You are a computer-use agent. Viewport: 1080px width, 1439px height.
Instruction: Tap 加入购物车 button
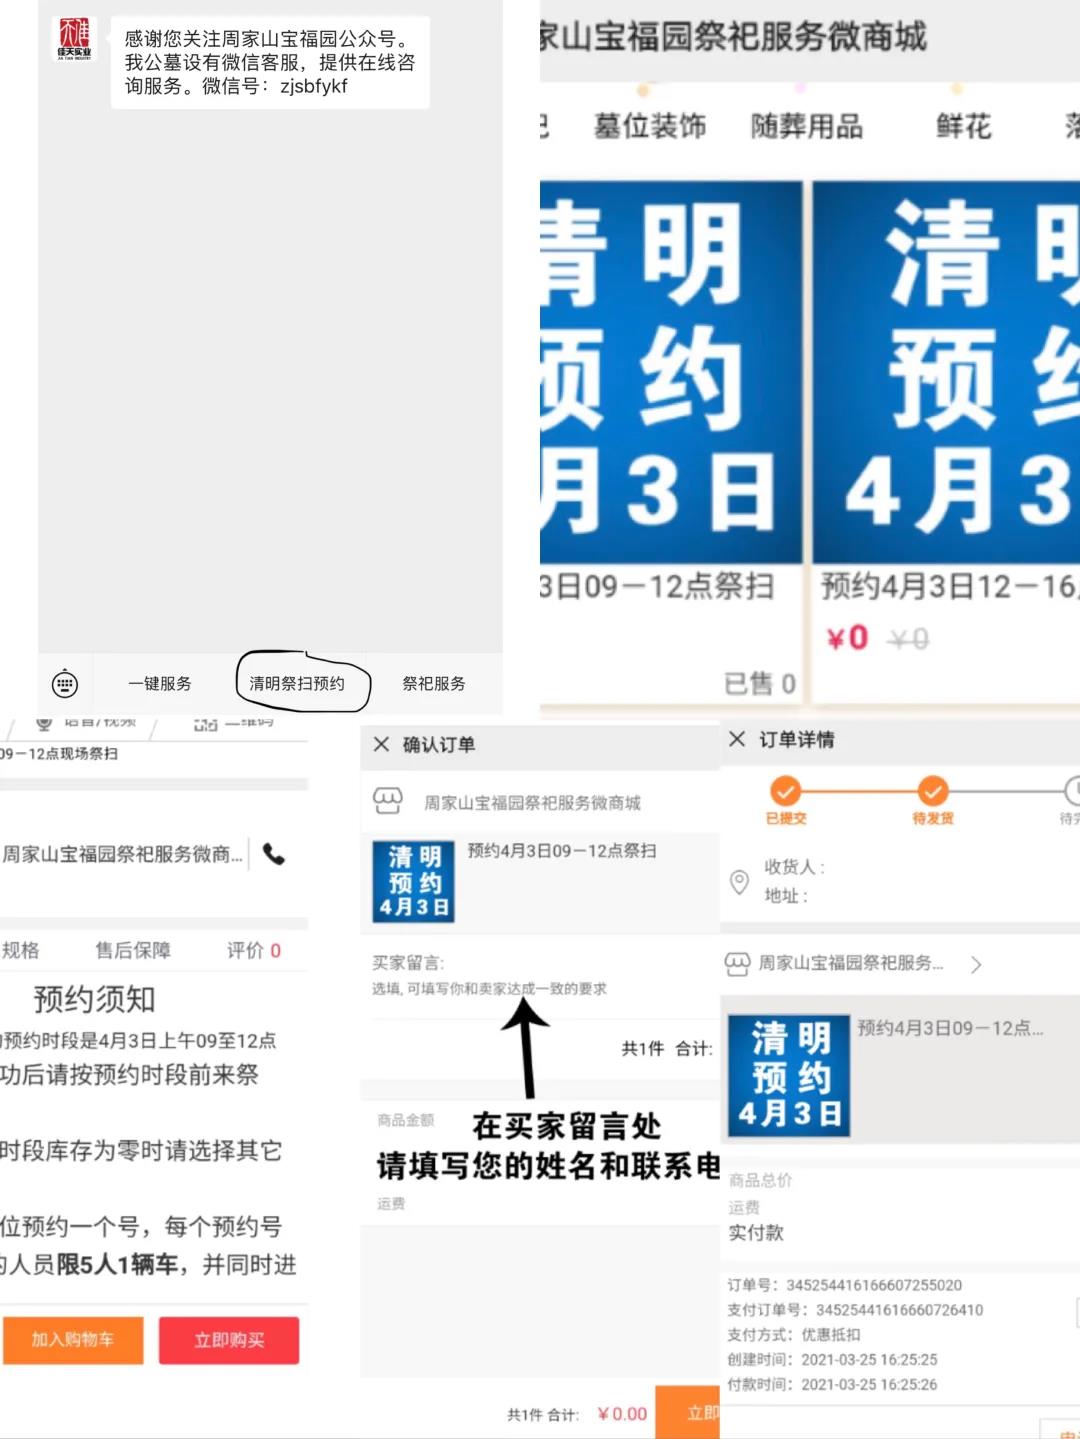(x=73, y=1340)
